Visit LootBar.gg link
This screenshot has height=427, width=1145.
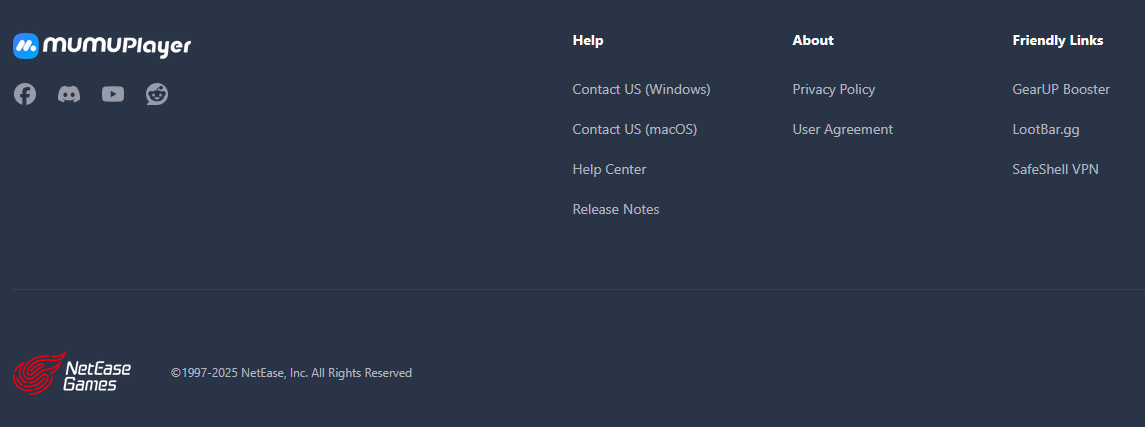tap(1046, 129)
